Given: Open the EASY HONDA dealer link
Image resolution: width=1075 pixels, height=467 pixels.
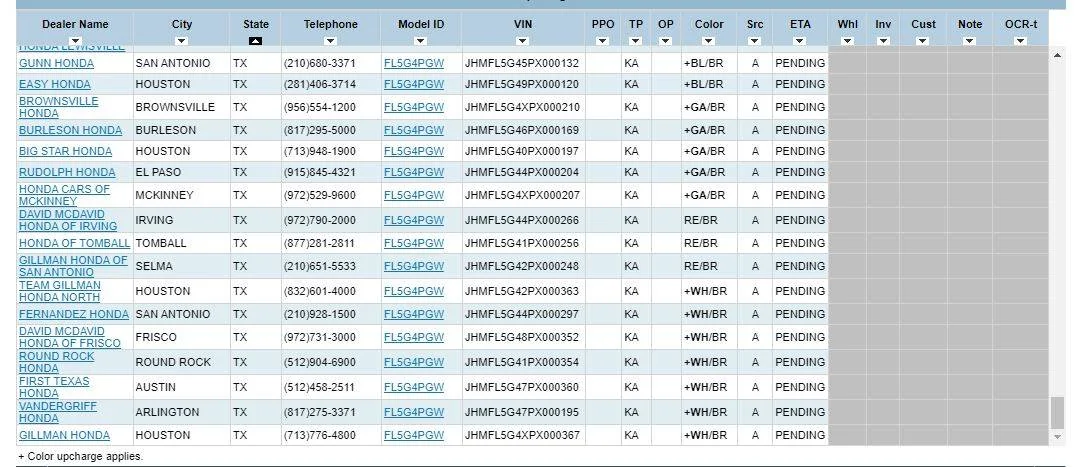Looking at the screenshot, I should tap(55, 84).
